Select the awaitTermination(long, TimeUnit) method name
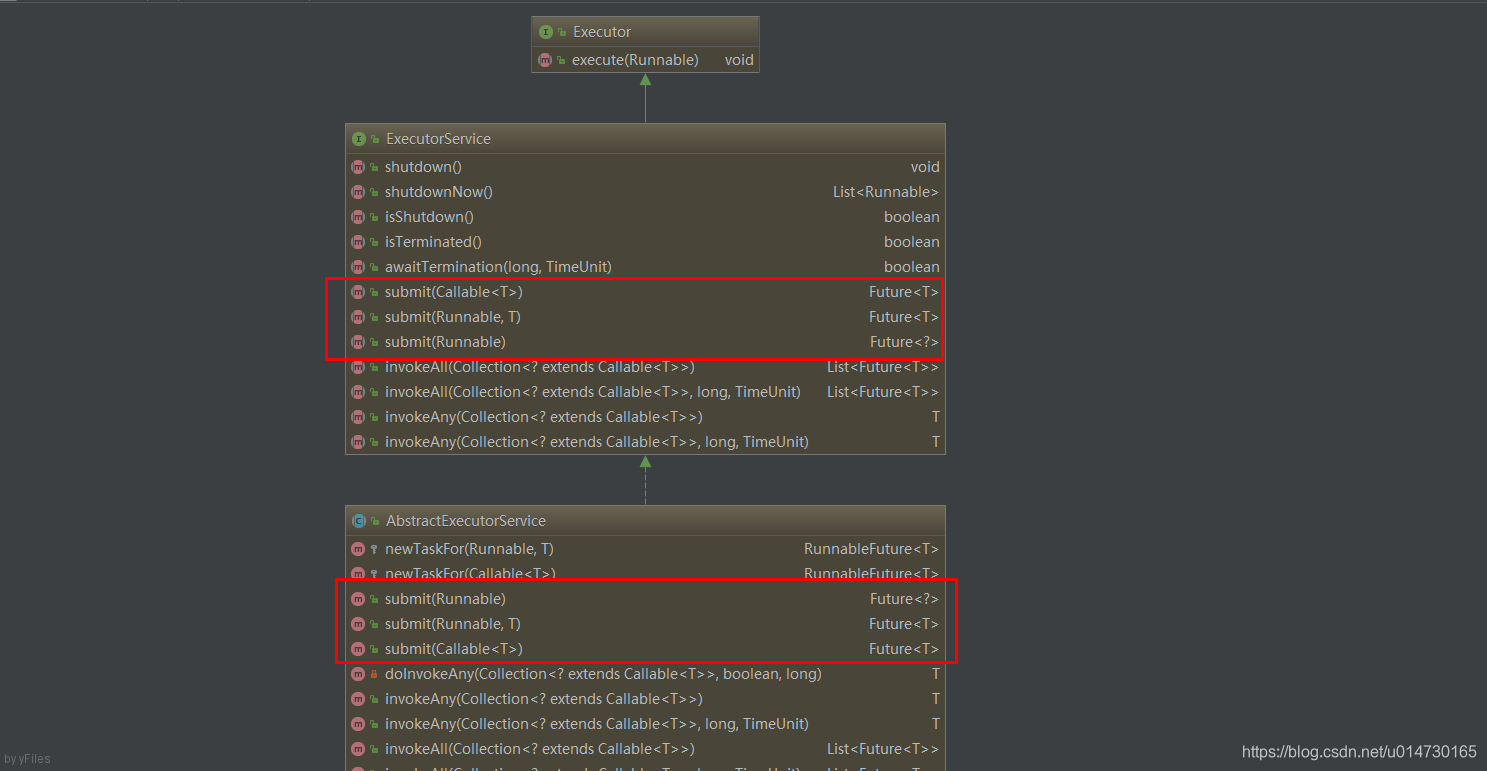 pos(498,267)
